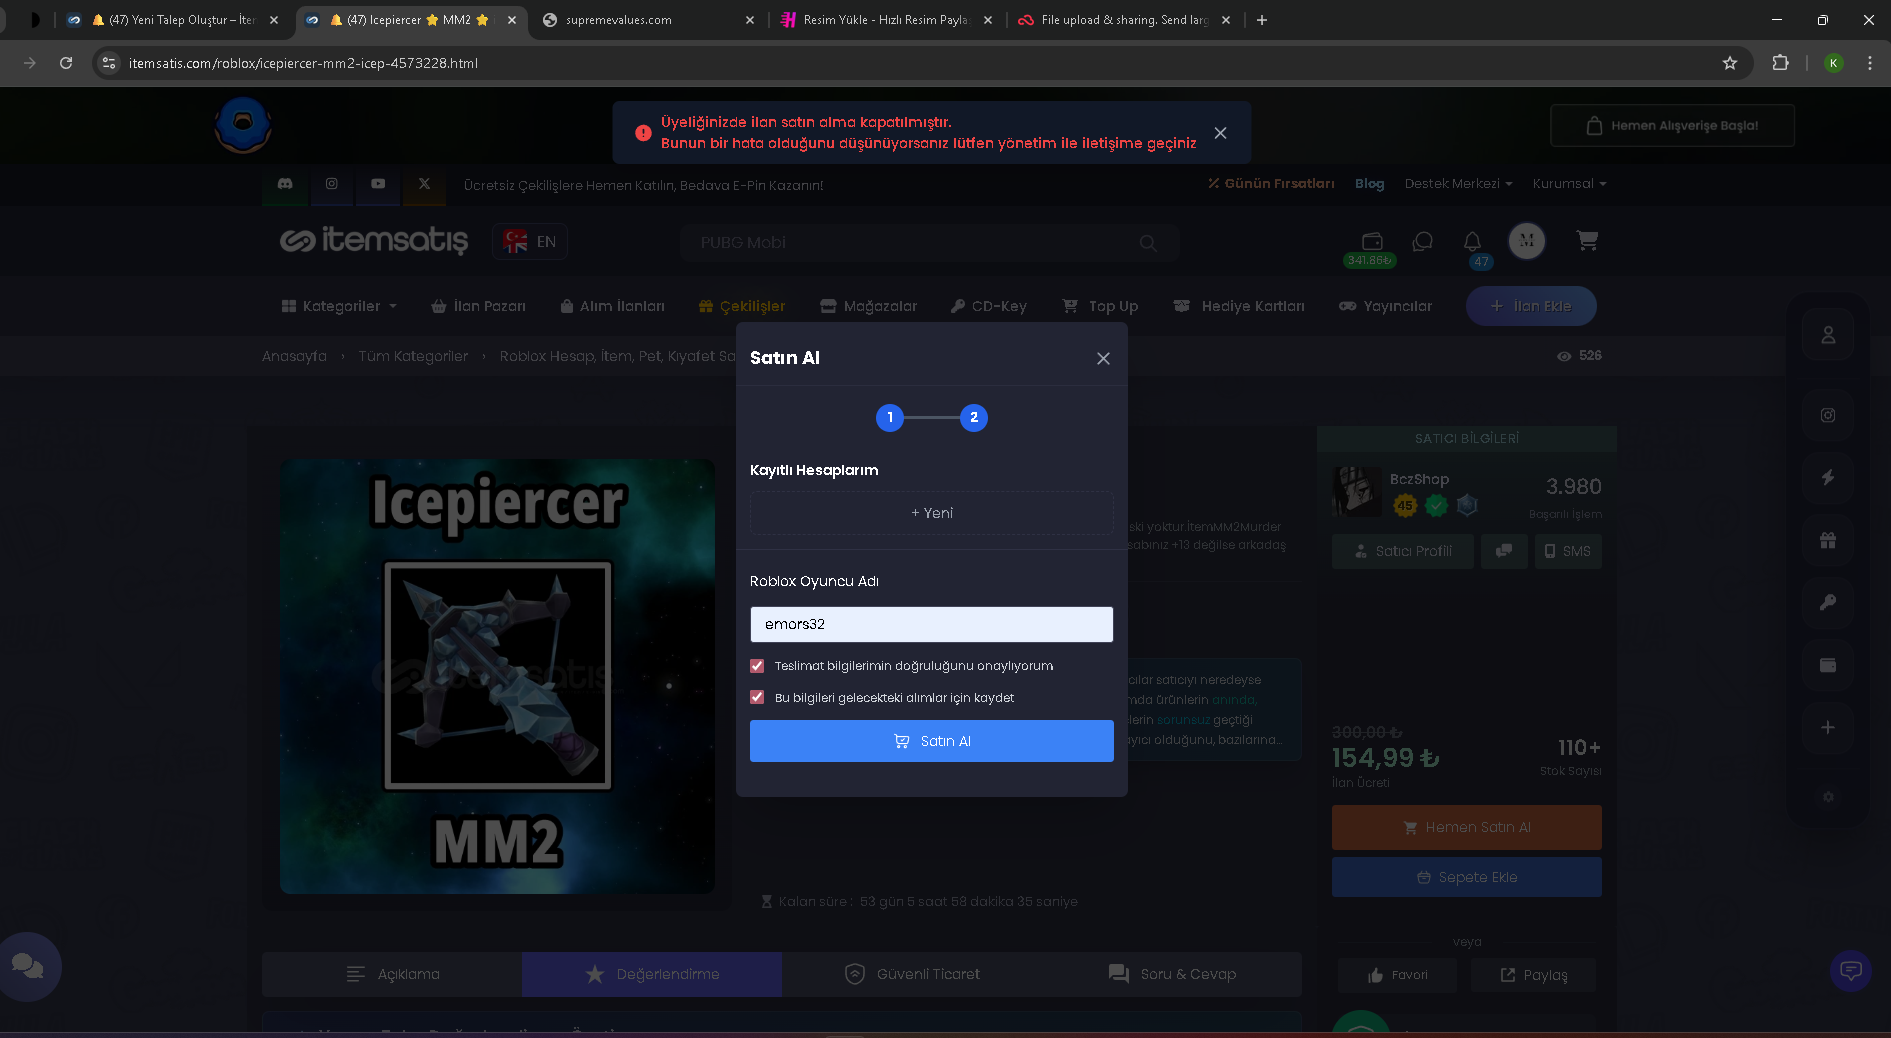Click right sidebar key icon
The height and width of the screenshot is (1038, 1891).
click(1828, 602)
